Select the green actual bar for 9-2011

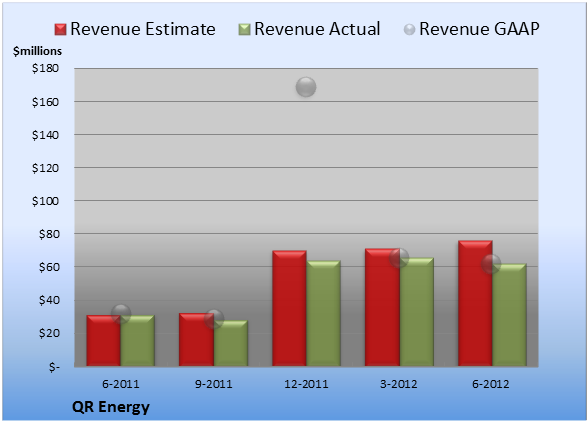click(x=231, y=343)
